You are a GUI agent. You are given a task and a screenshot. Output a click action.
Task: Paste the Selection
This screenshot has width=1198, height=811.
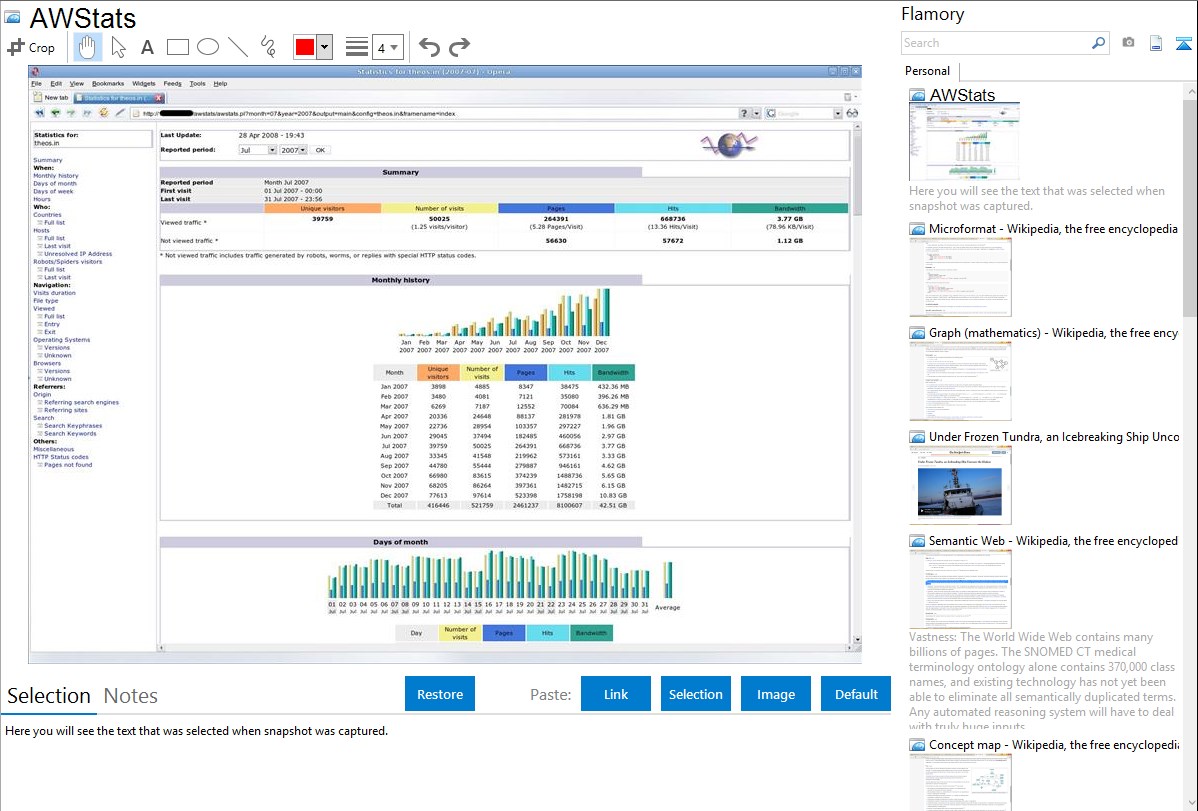tap(696, 694)
